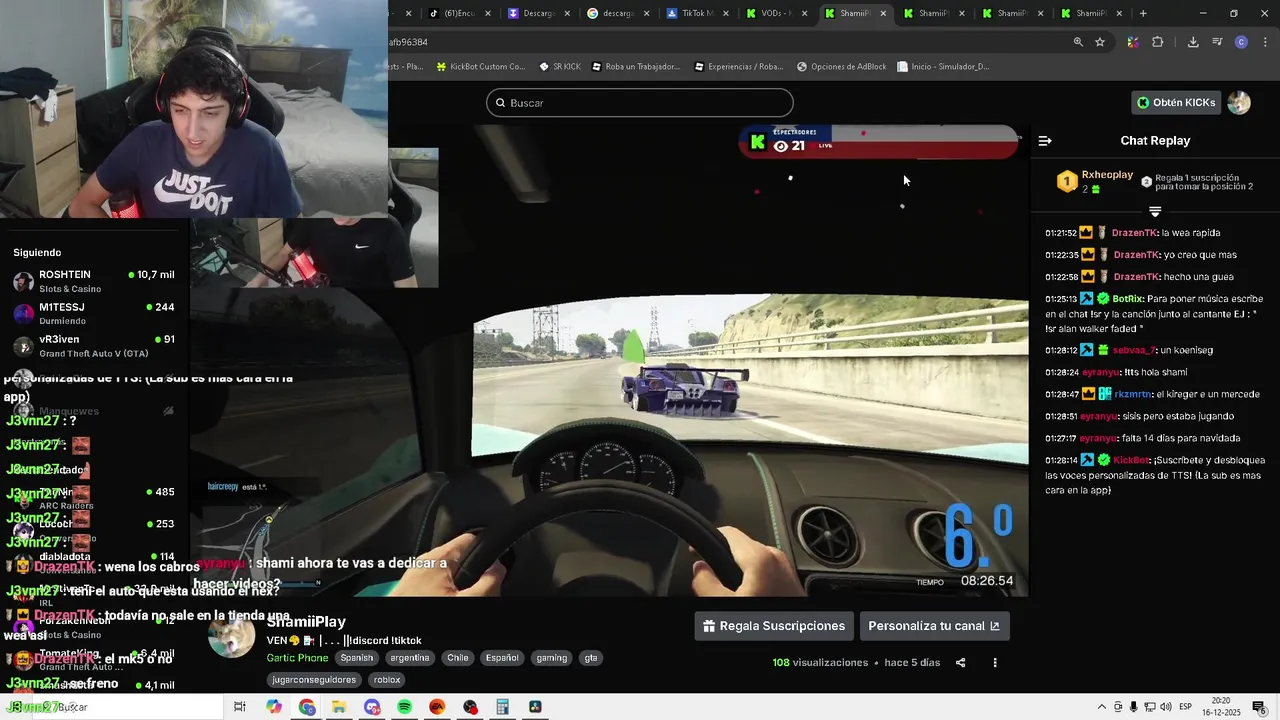Switch to the Google descarga browser tab

[617, 13]
